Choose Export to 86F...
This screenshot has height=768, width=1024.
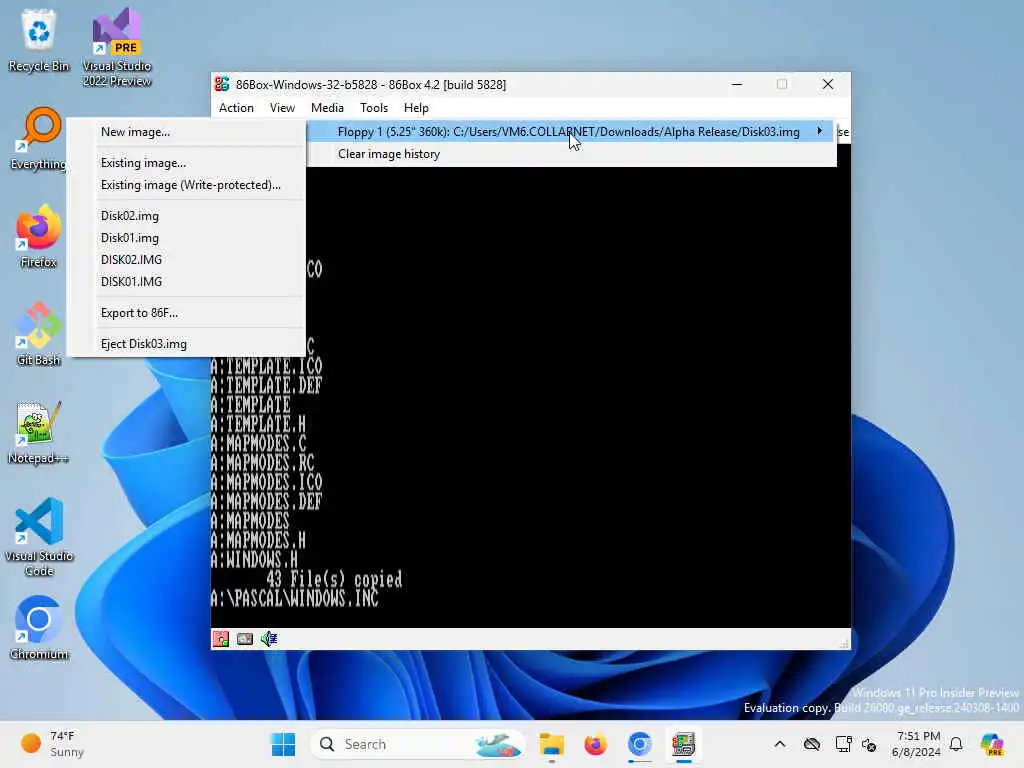187,313
